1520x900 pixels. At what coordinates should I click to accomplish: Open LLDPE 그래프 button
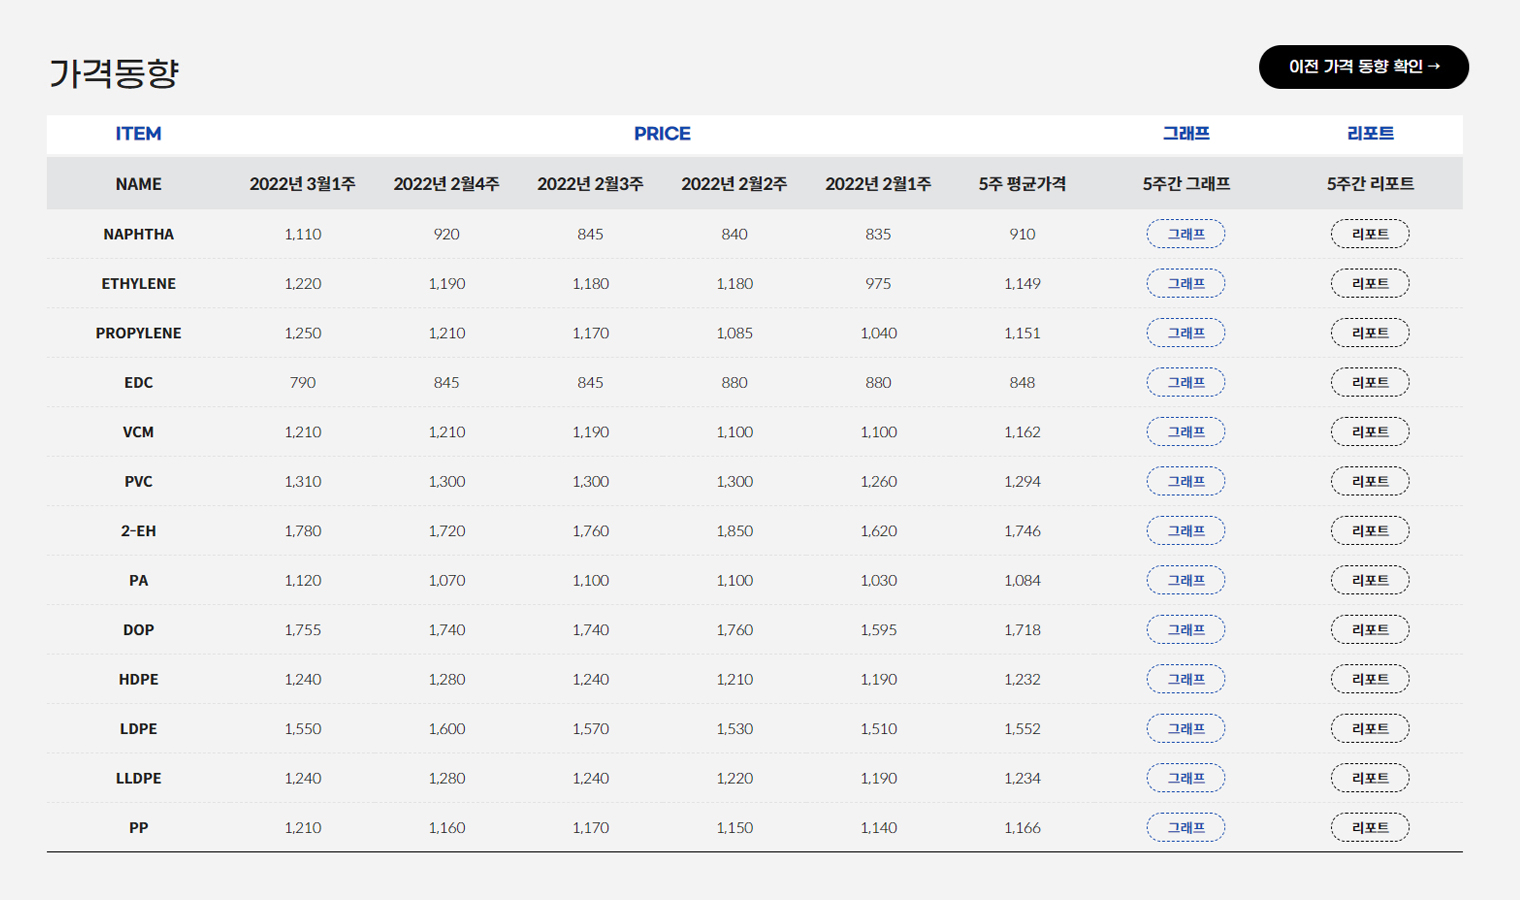pyautogui.click(x=1186, y=778)
